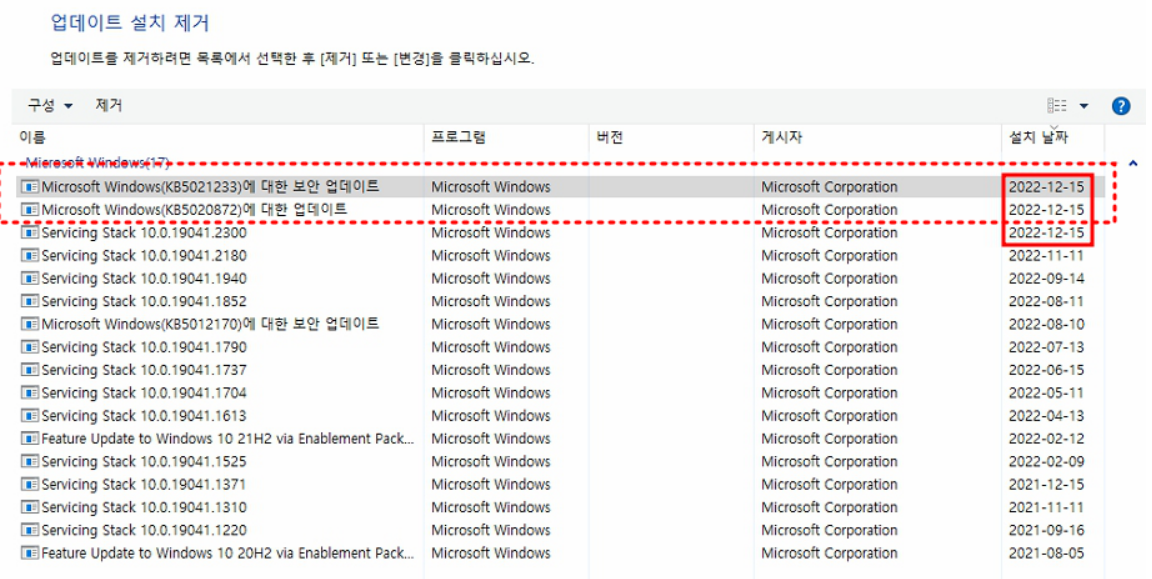Click icon of KB5021233 security update
Viewport: 1152px width, 579px height.
(30, 187)
